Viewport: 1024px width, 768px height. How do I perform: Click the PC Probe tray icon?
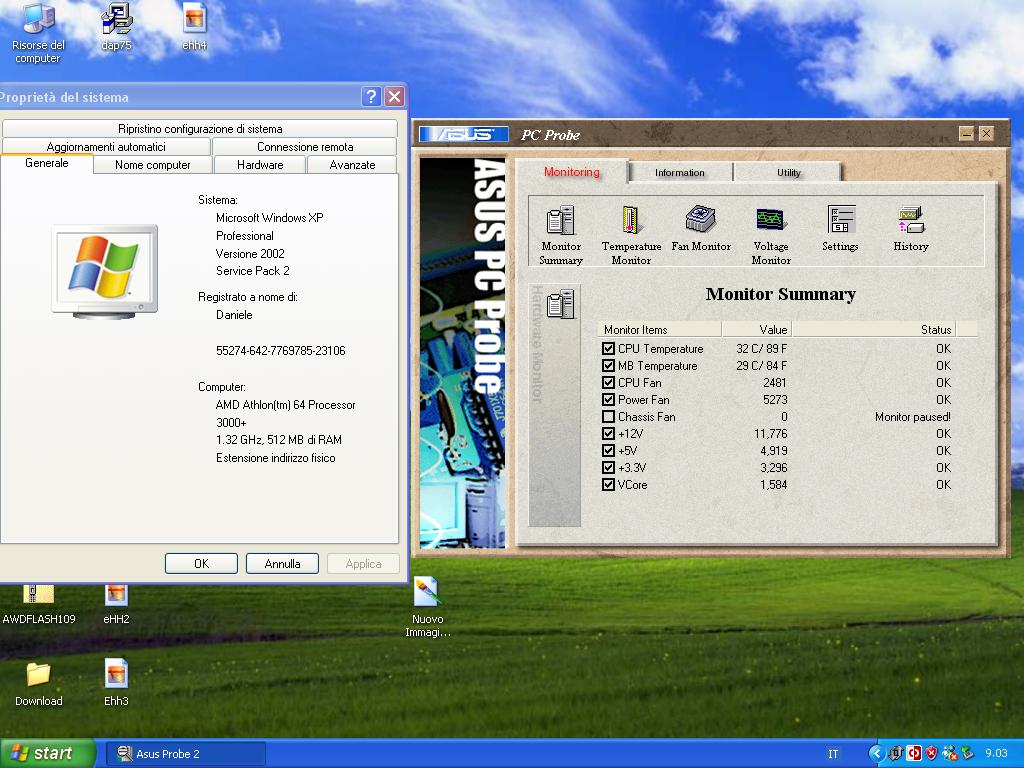[x=896, y=753]
